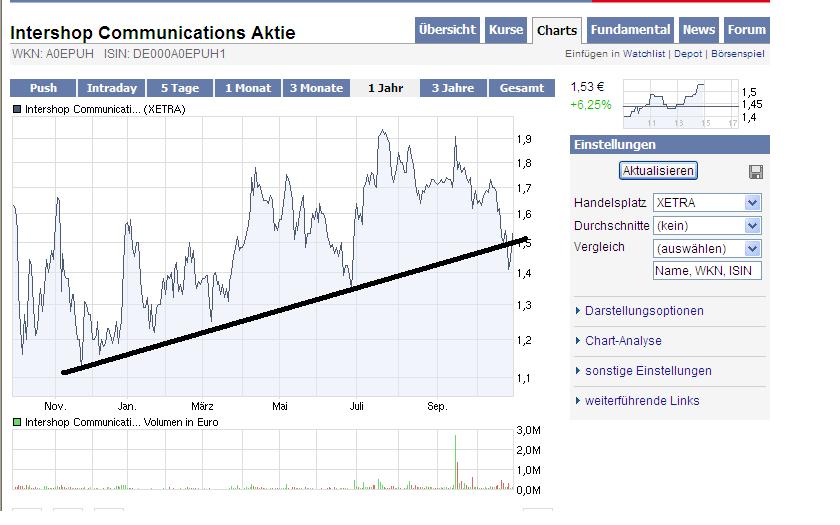This screenshot has width=840, height=525.
Task: Select the Intraday time range
Action: coord(111,88)
